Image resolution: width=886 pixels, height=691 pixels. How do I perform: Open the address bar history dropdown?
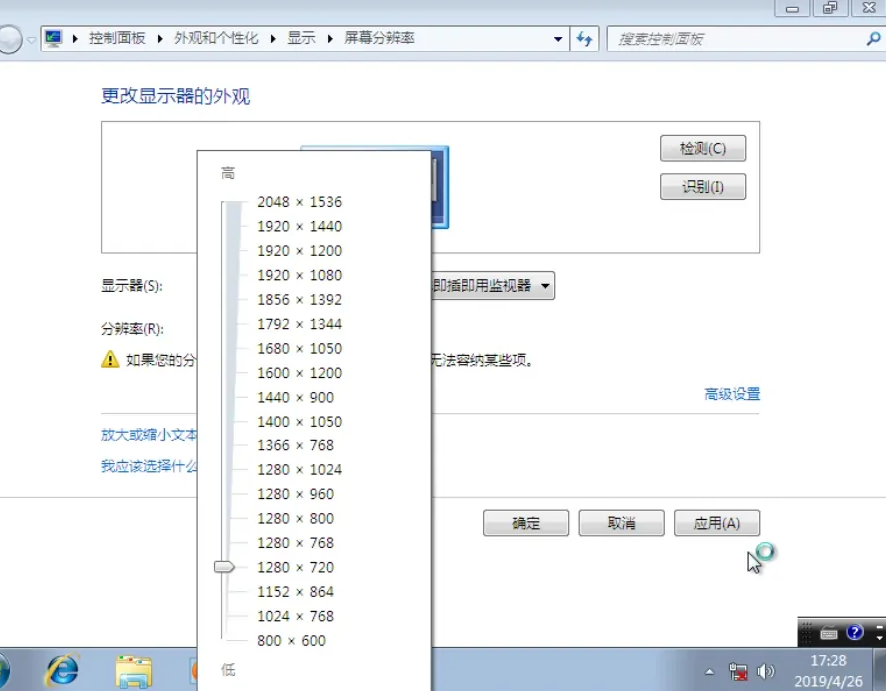(558, 39)
